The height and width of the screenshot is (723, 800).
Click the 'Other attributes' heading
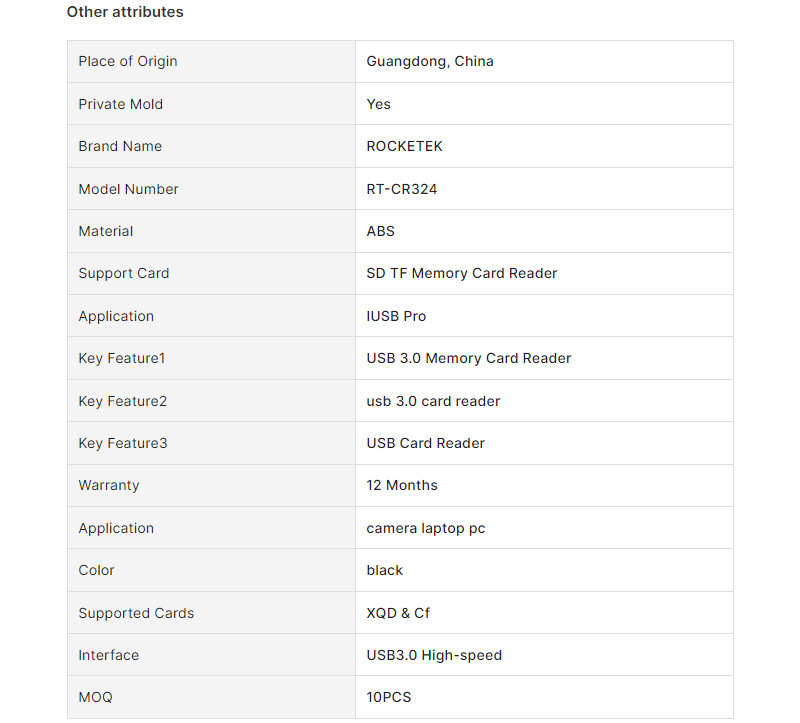coord(125,12)
